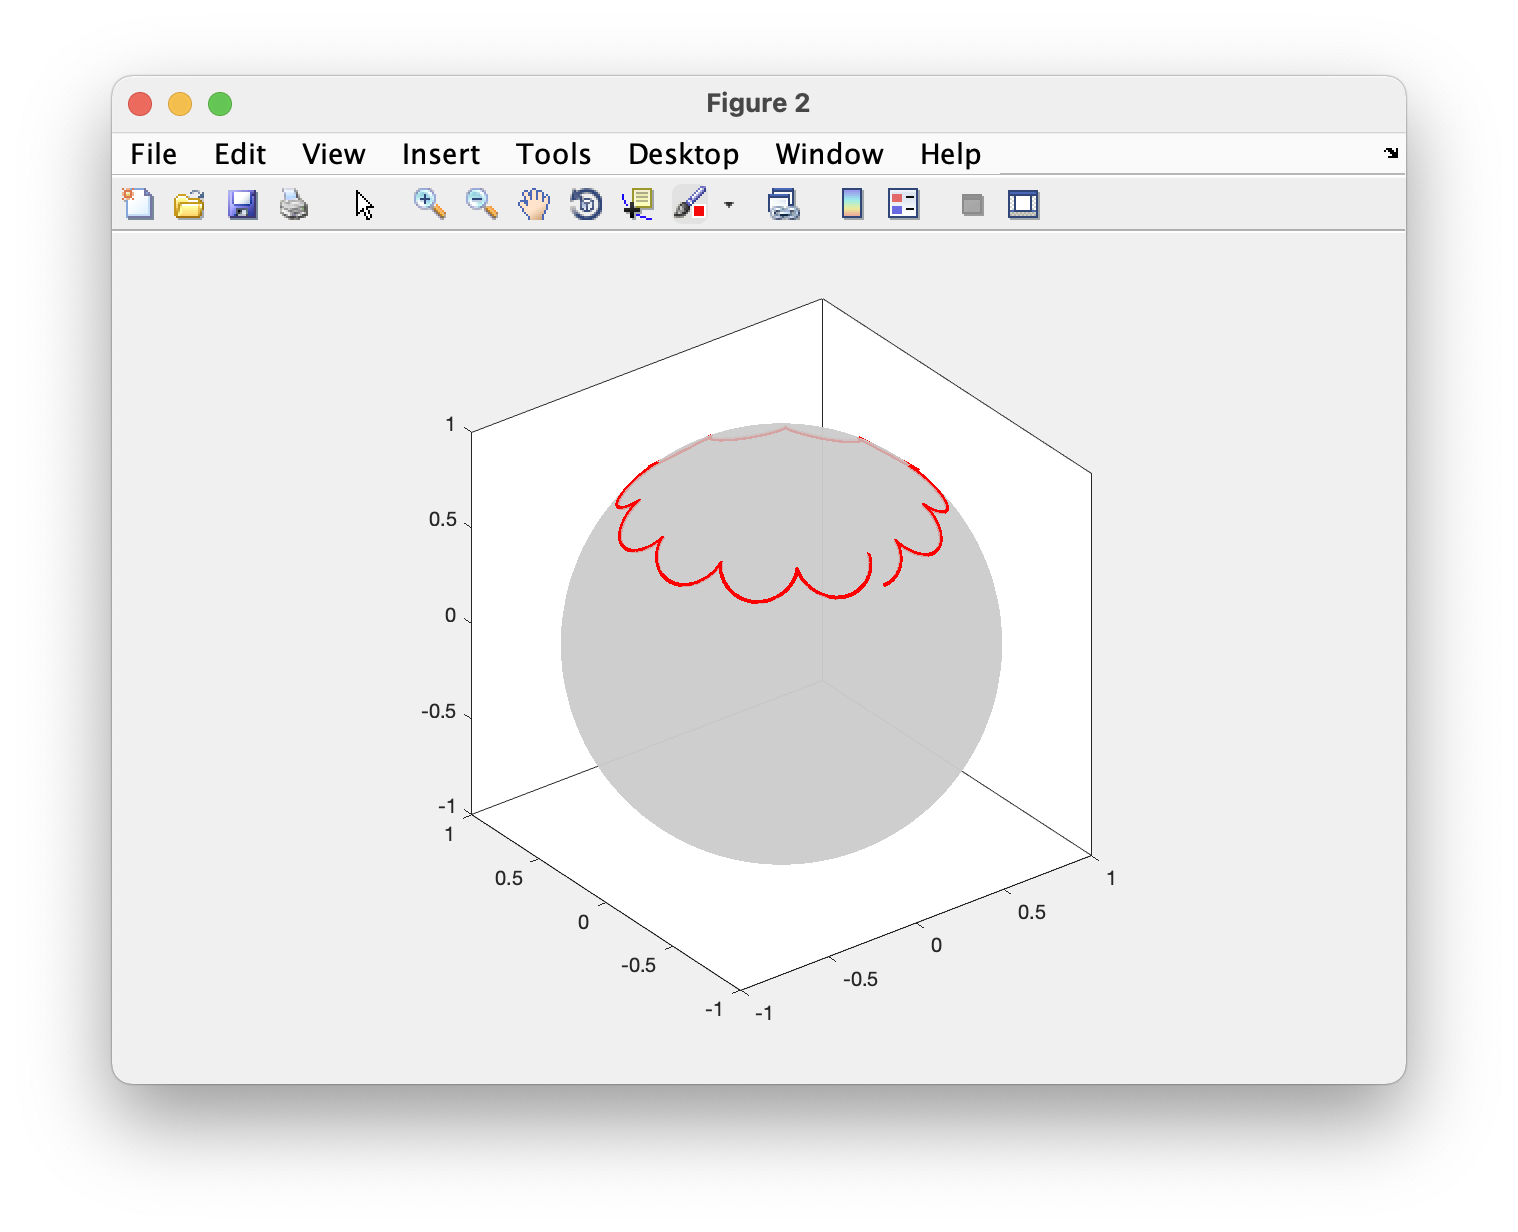Open the Edit menu

pos(240,154)
